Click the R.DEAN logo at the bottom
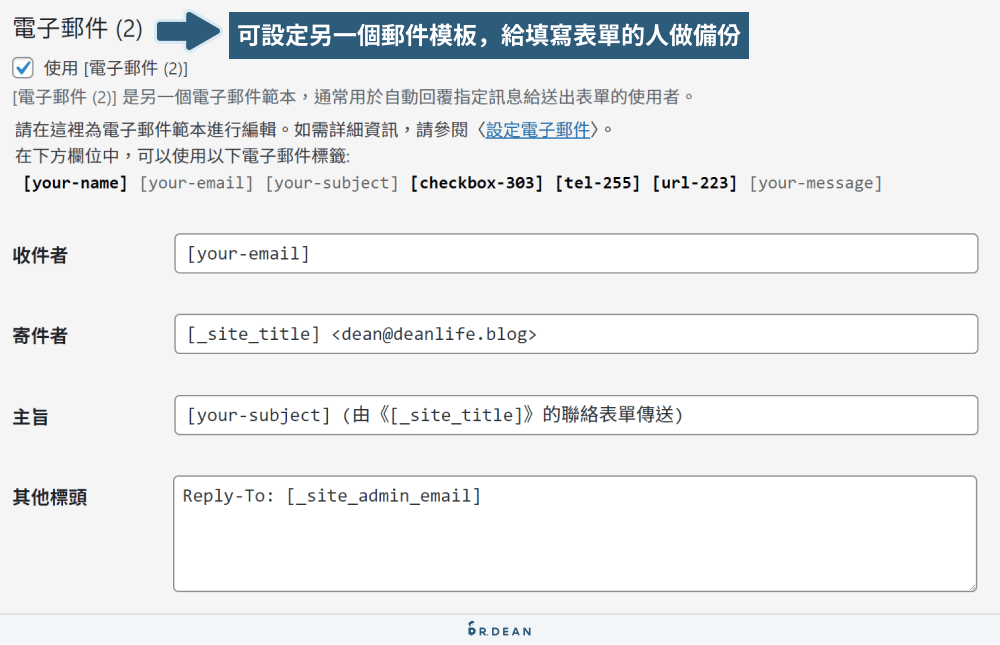The image size is (1000, 645). (x=500, y=630)
